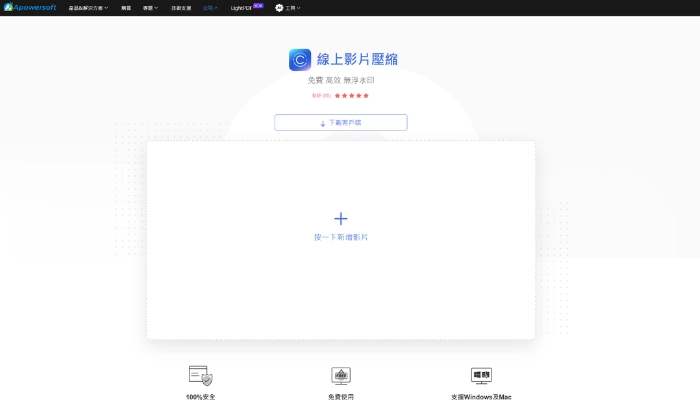Viewport: 700px width, 400px height.
Task: Click the 線上影片壓縮 page title
Action: coord(357,59)
